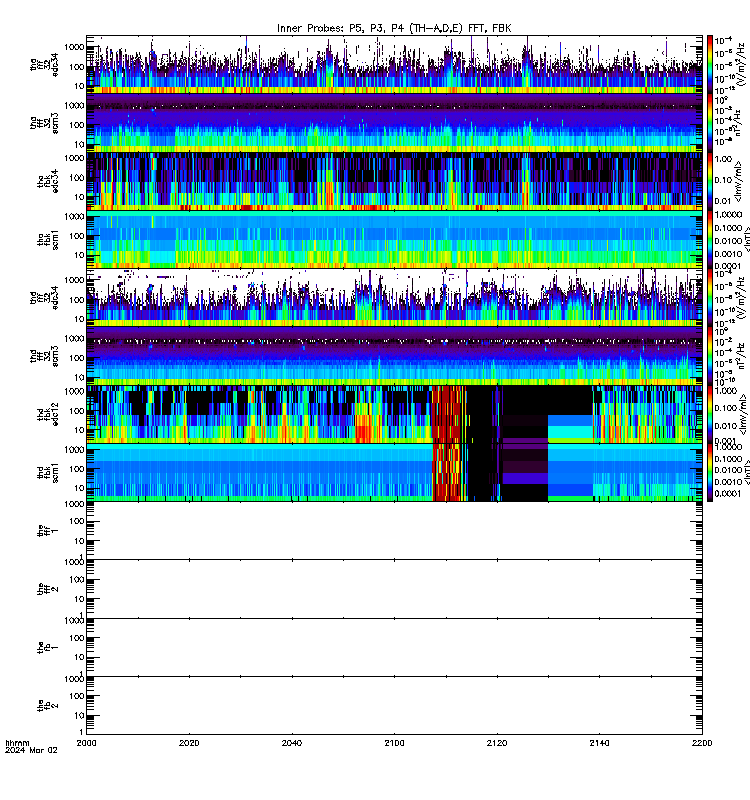The image size is (750, 800).
Task: Click the "2024 Mar 02" date label
Action: pos(32,750)
